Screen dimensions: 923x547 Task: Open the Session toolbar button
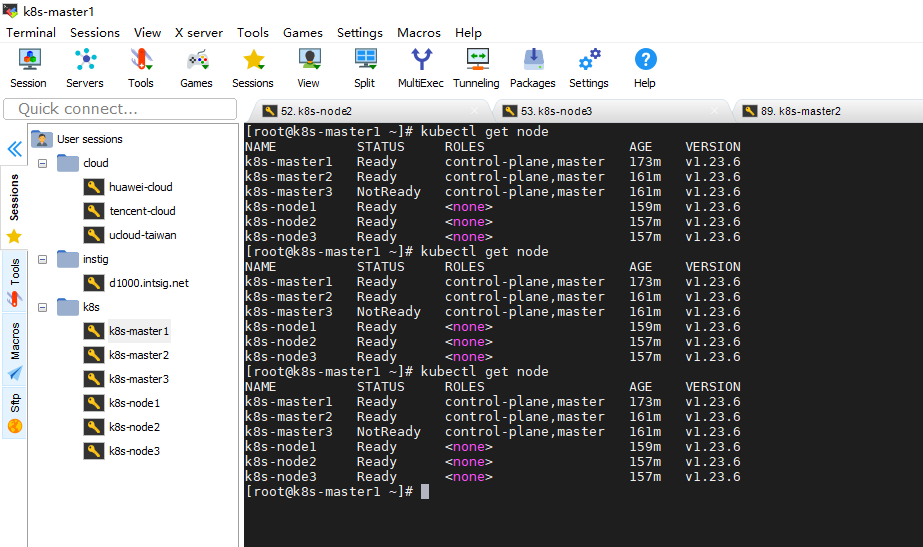tap(28, 68)
